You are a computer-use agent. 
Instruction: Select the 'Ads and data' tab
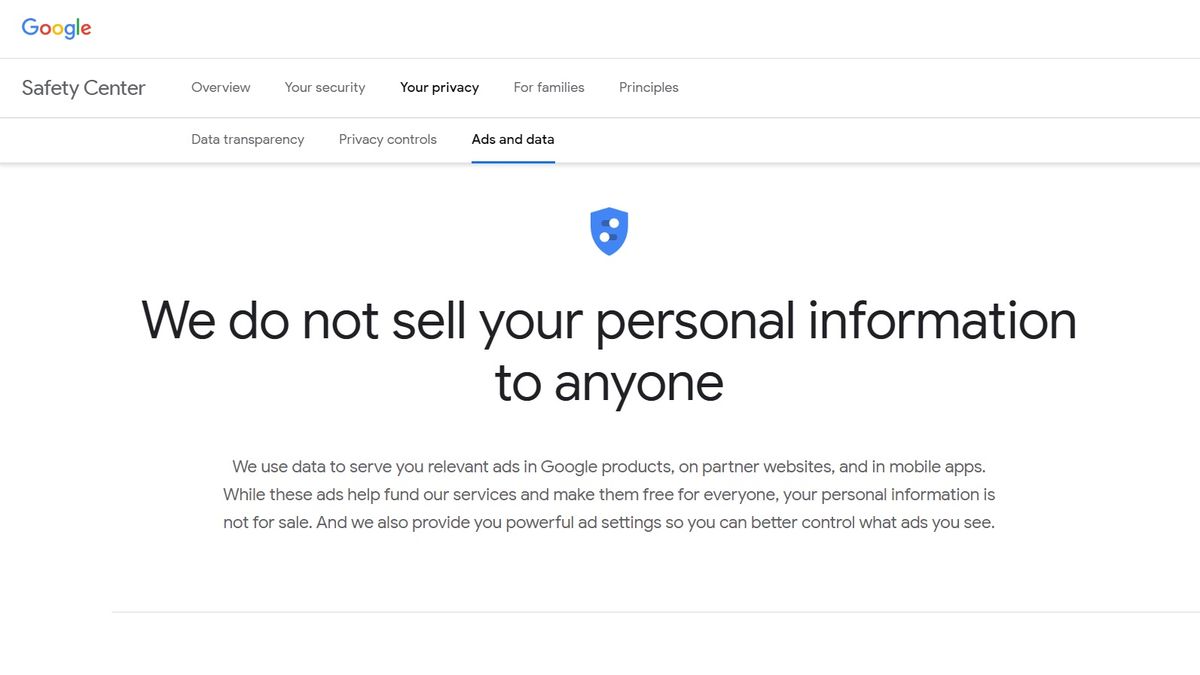coord(512,139)
